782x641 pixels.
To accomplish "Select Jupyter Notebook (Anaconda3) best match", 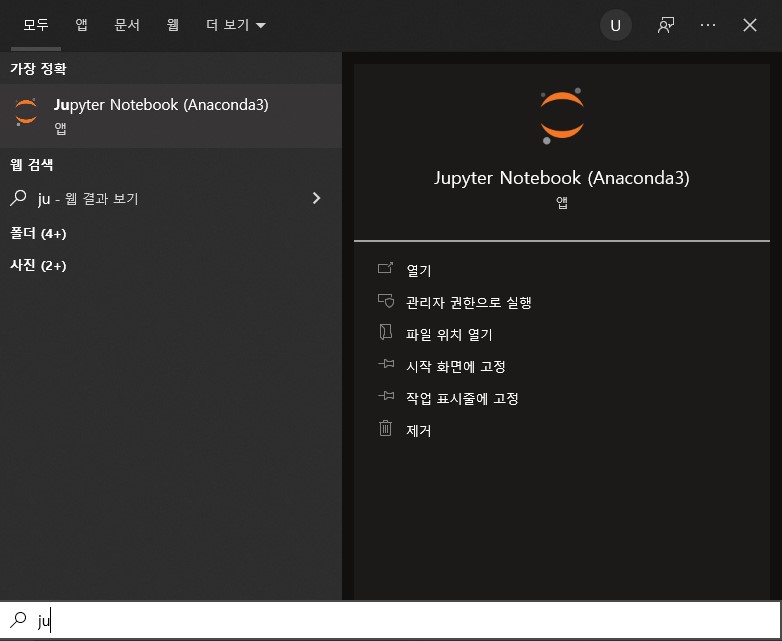I will click(x=171, y=116).
